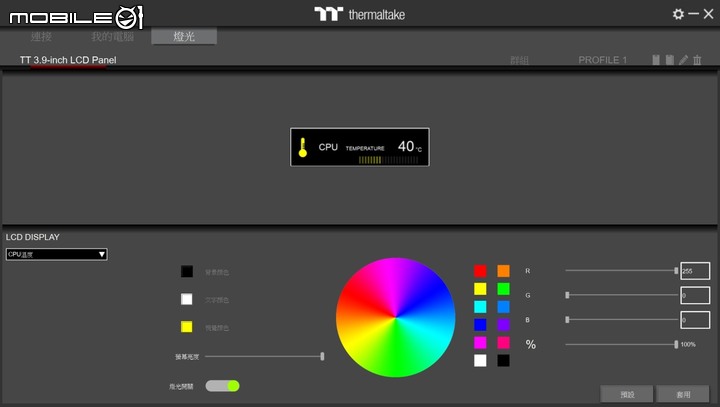
Task: Select the TT 3.9-inch LCD Panel tab
Action: coord(68,60)
